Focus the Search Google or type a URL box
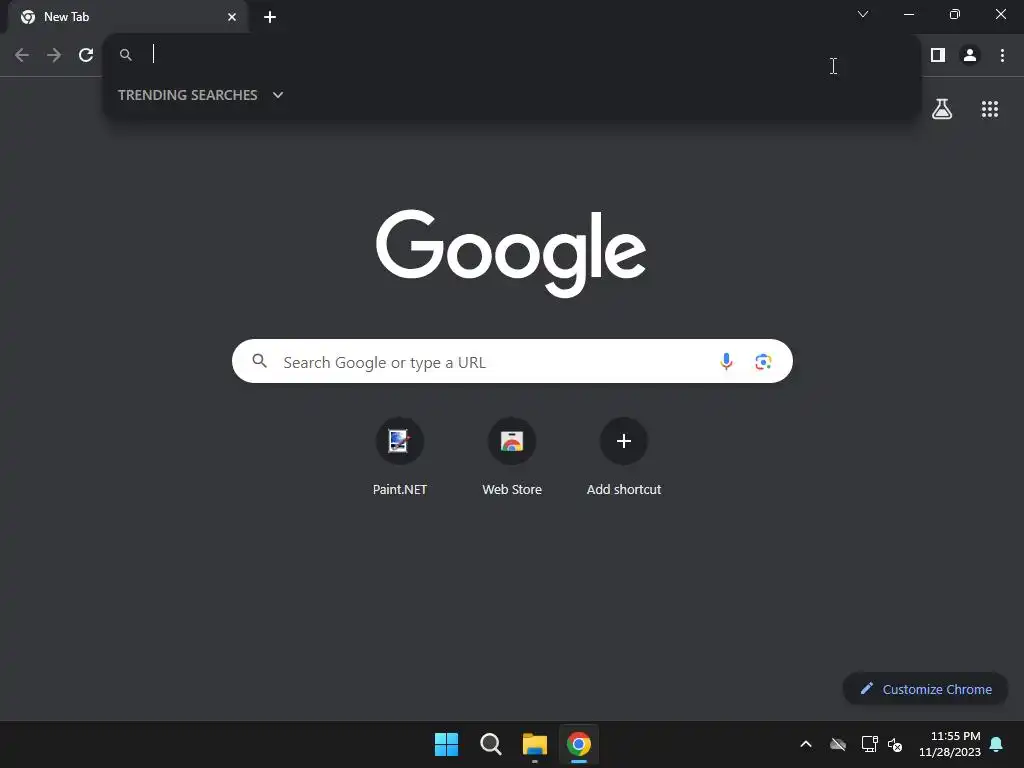This screenshot has height=768, width=1024. (x=512, y=361)
